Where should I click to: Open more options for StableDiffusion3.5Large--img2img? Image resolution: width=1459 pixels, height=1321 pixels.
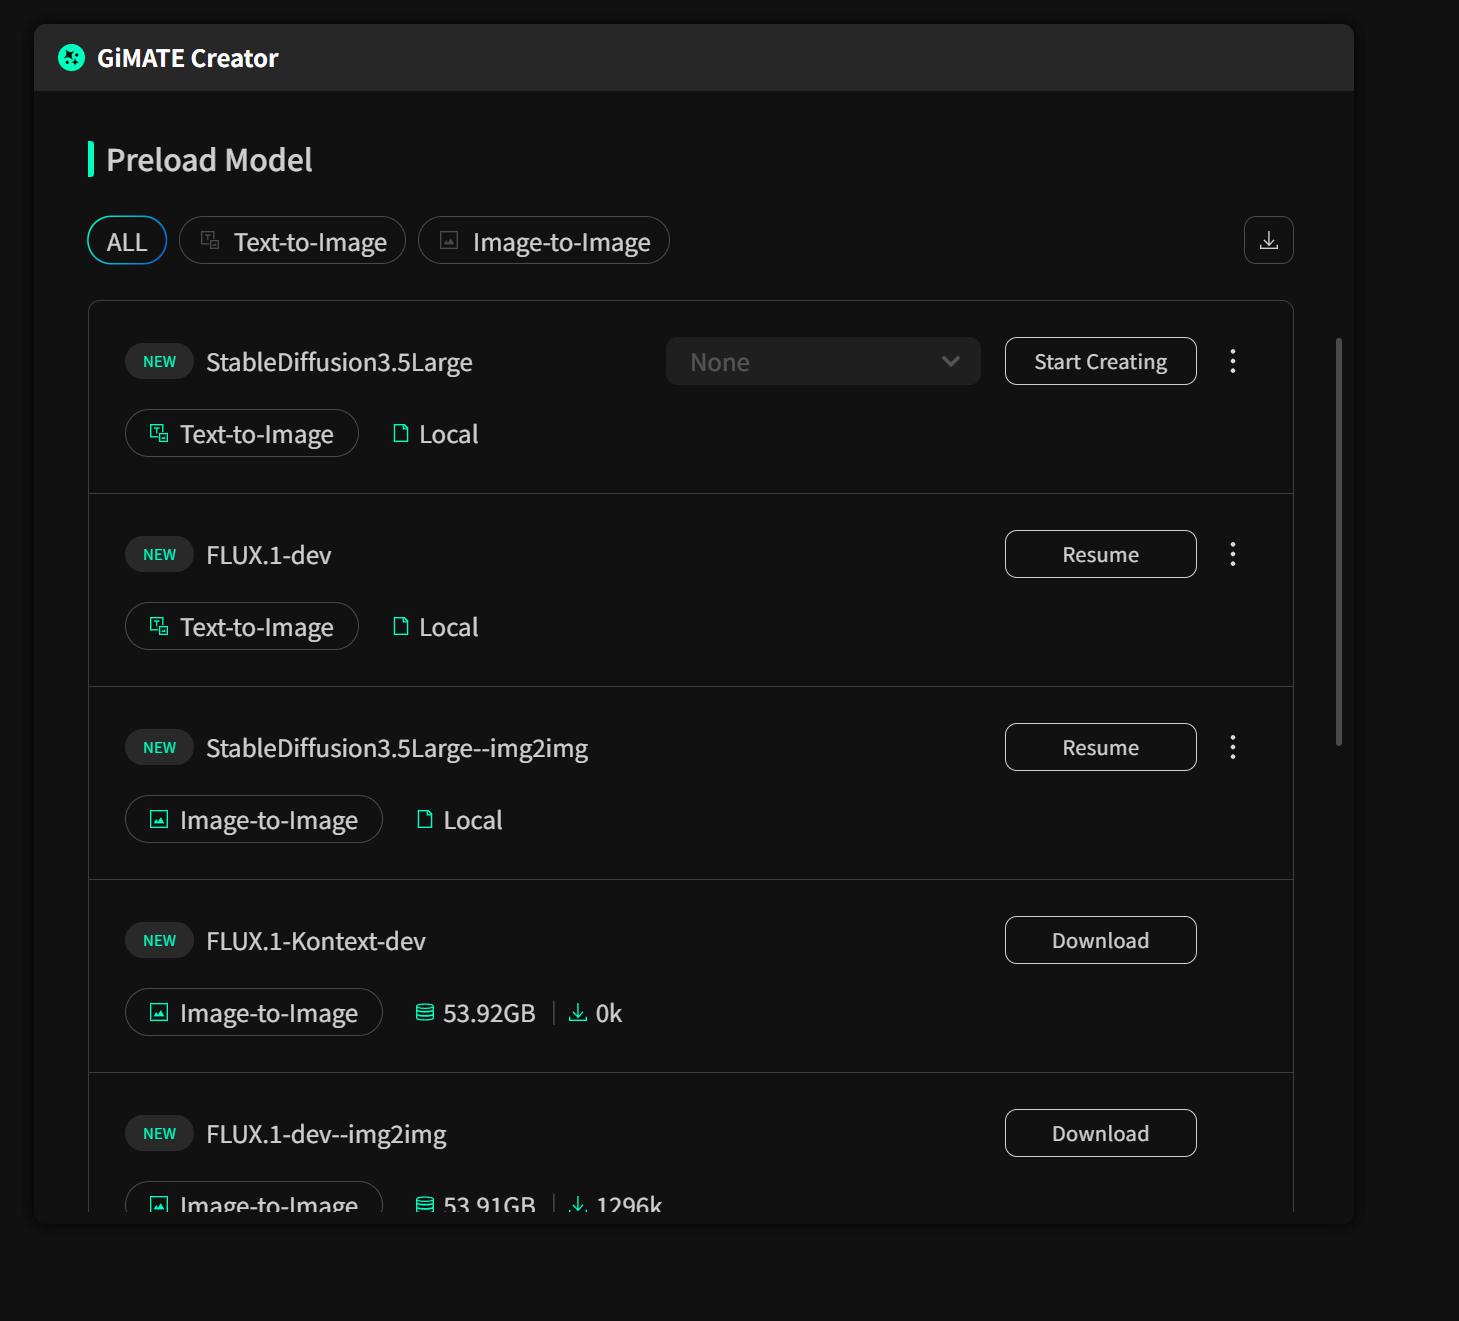1233,747
